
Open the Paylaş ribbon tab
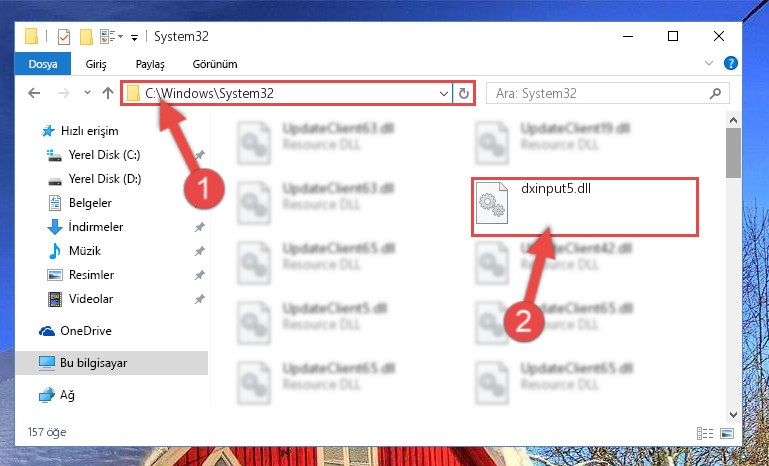click(x=150, y=64)
